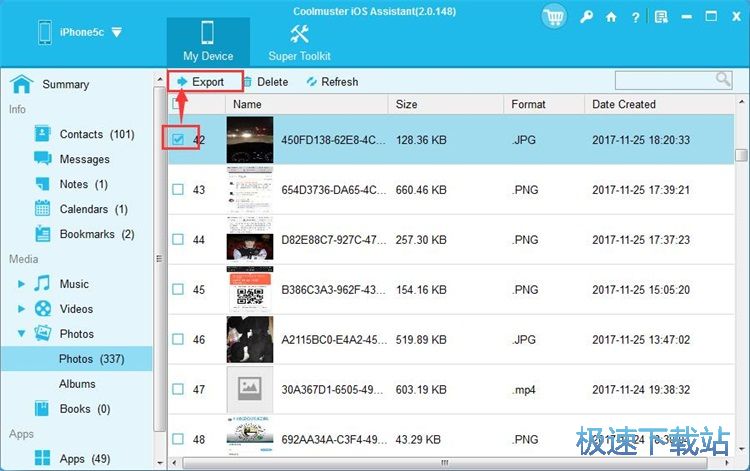
Task: Sort by the Format column header
Action: click(544, 104)
